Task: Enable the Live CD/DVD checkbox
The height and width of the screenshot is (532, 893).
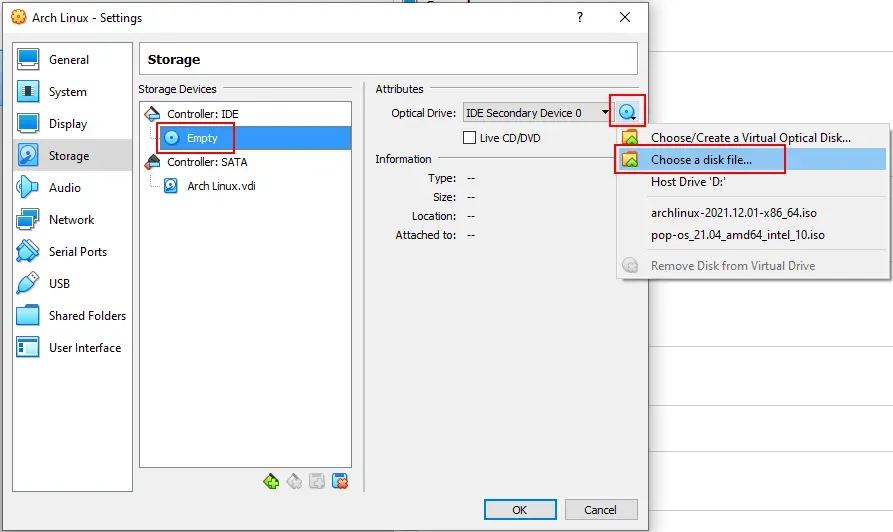Action: (470, 138)
